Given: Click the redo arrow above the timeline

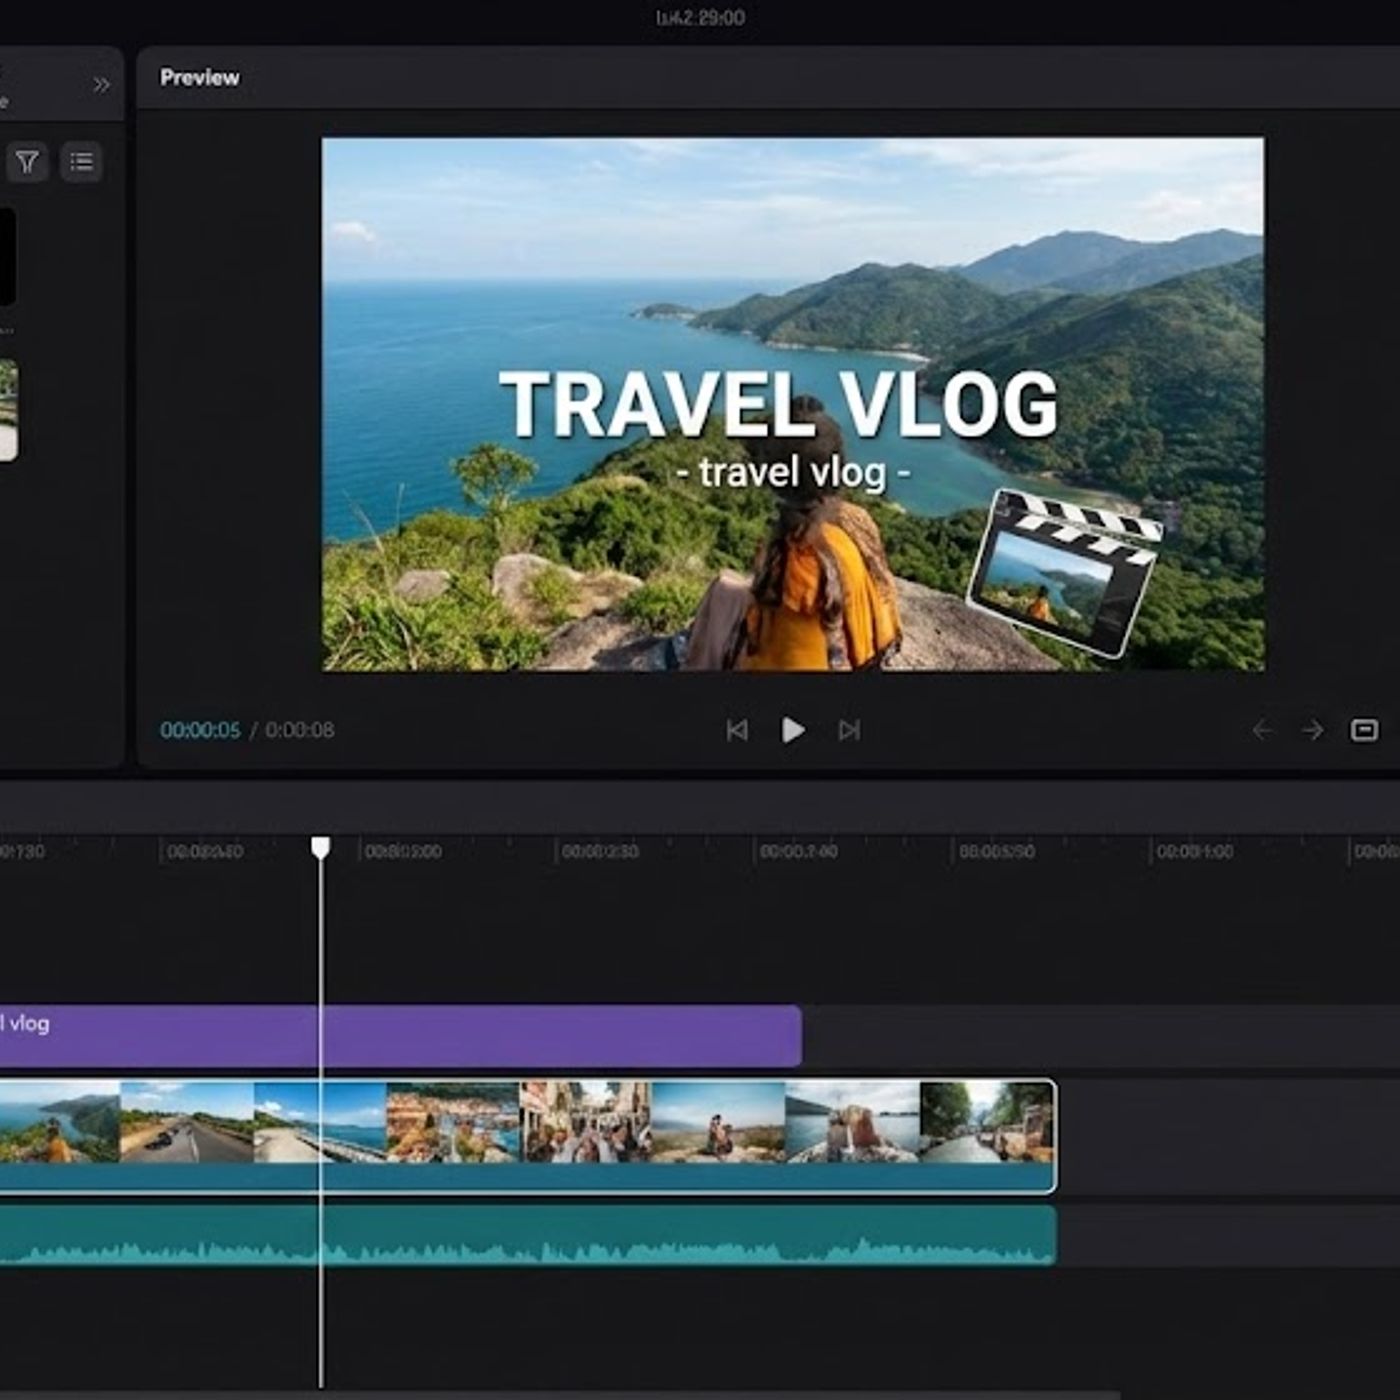Looking at the screenshot, I should [x=1311, y=731].
